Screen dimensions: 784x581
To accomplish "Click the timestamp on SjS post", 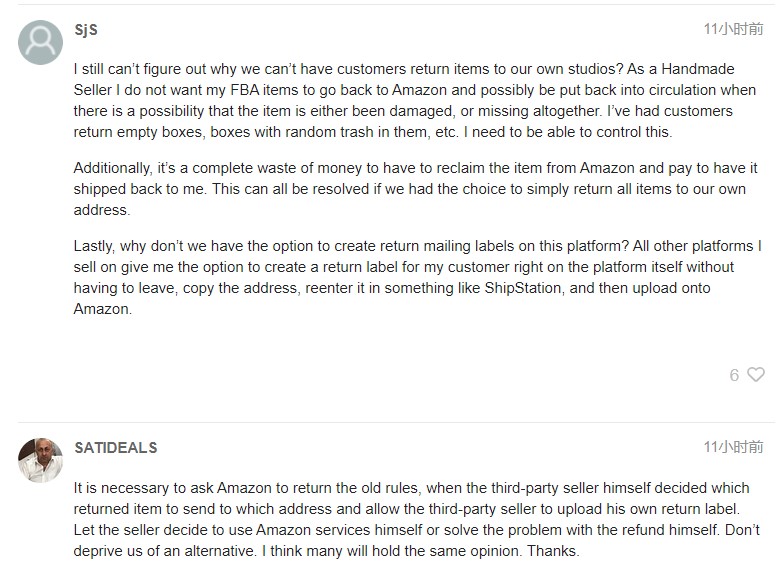I will pyautogui.click(x=734, y=29).
